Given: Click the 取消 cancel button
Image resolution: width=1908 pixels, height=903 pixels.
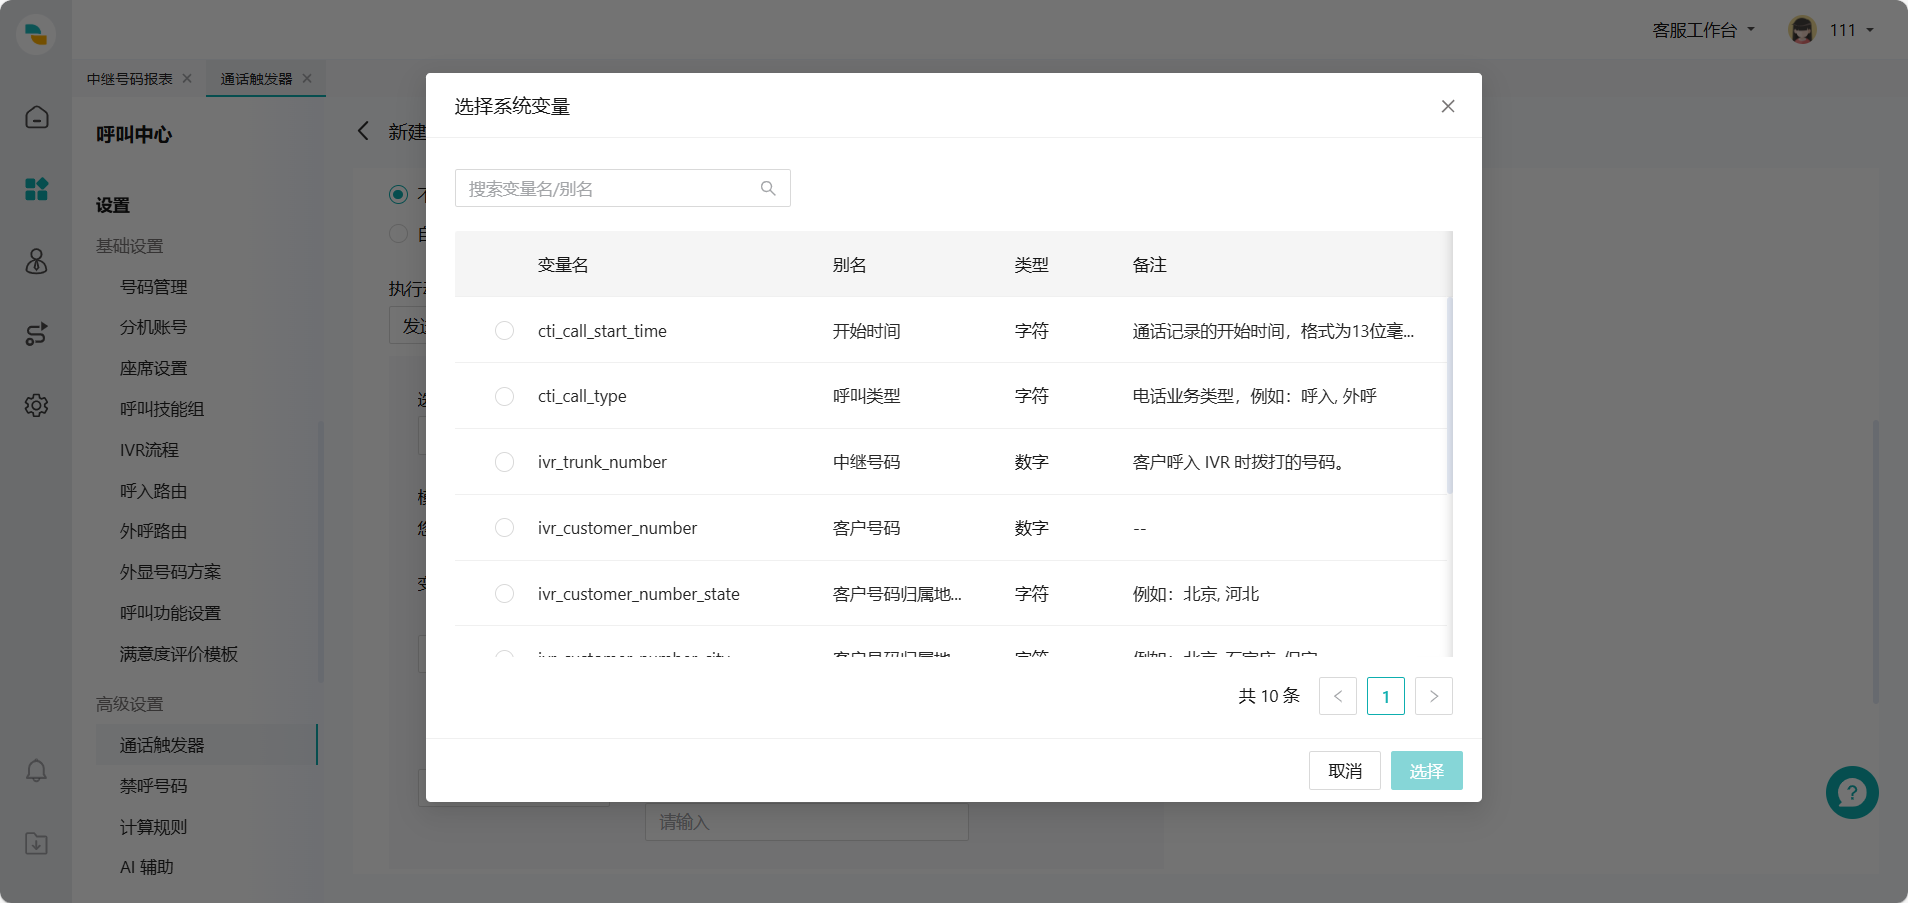Looking at the screenshot, I should 1344,770.
